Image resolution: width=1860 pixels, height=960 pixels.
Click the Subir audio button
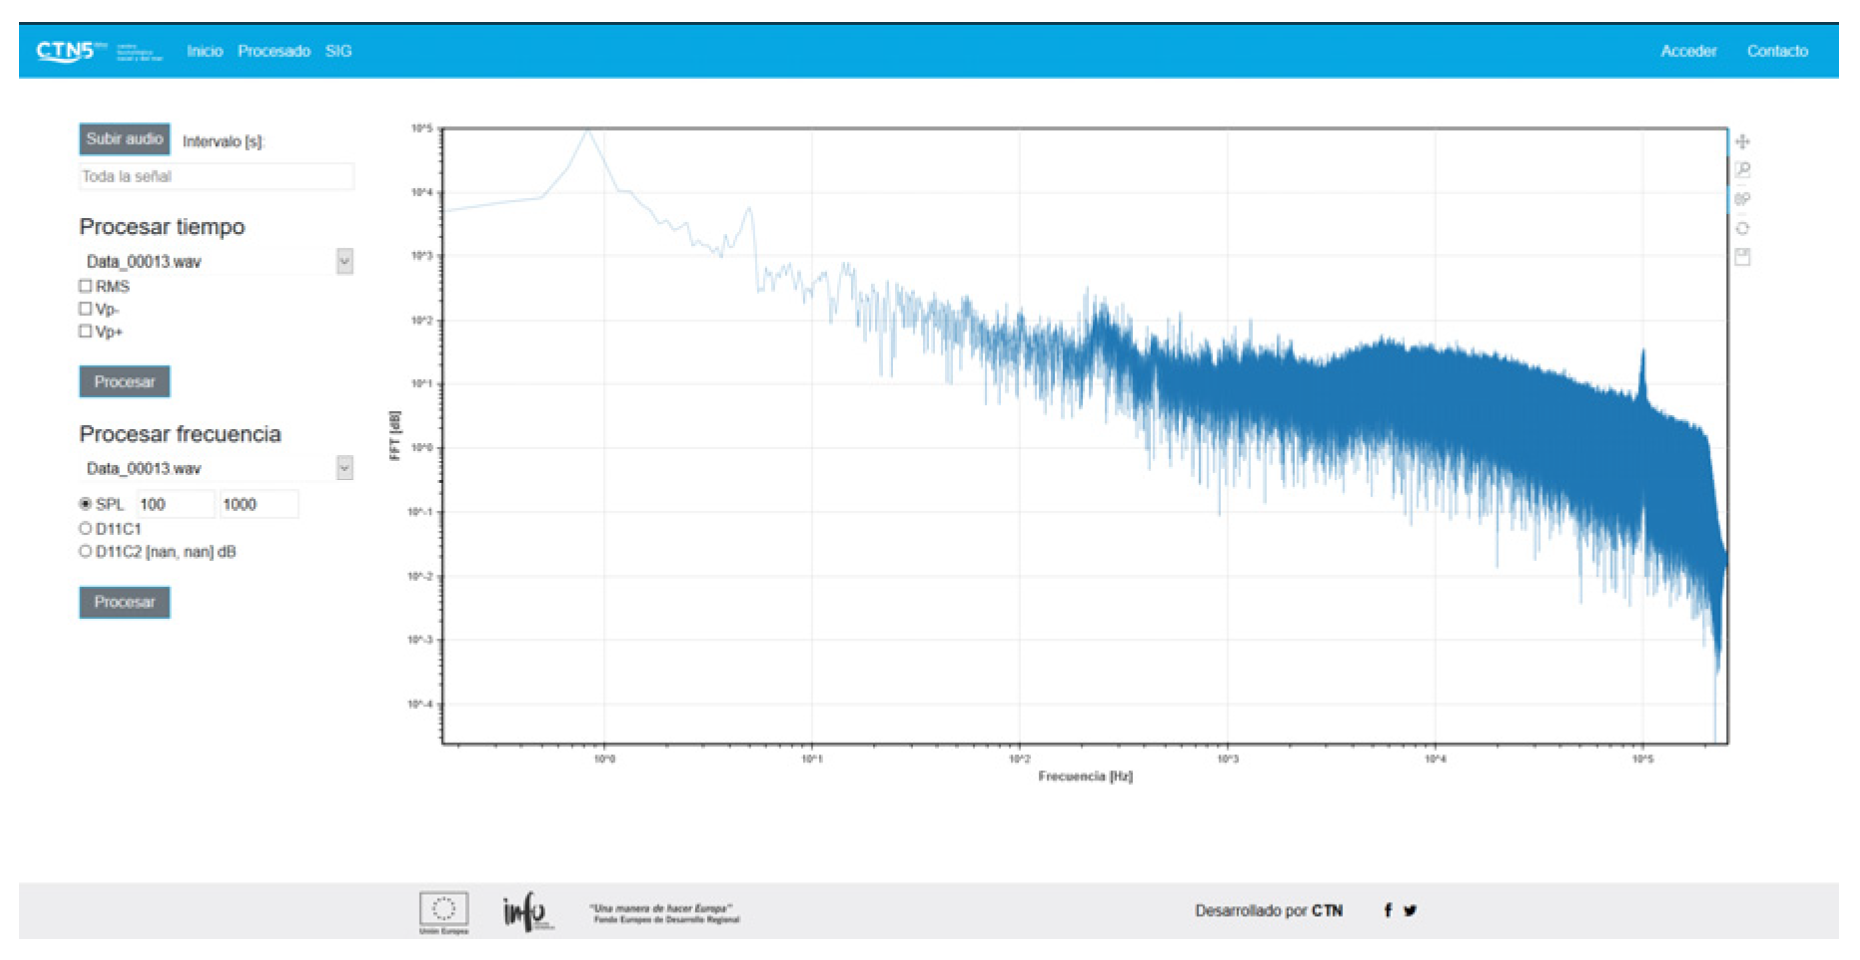point(124,139)
